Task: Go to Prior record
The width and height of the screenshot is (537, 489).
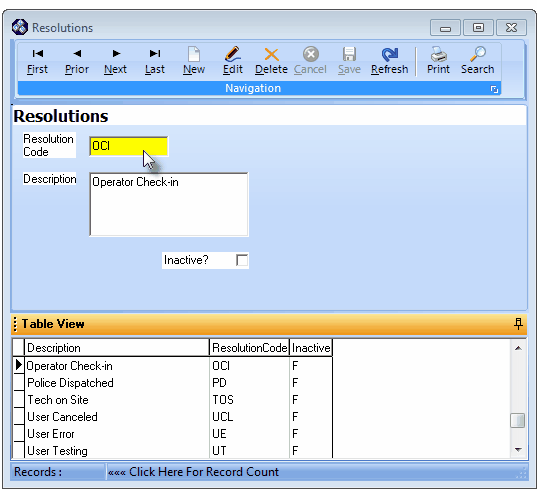Action: pos(77,61)
